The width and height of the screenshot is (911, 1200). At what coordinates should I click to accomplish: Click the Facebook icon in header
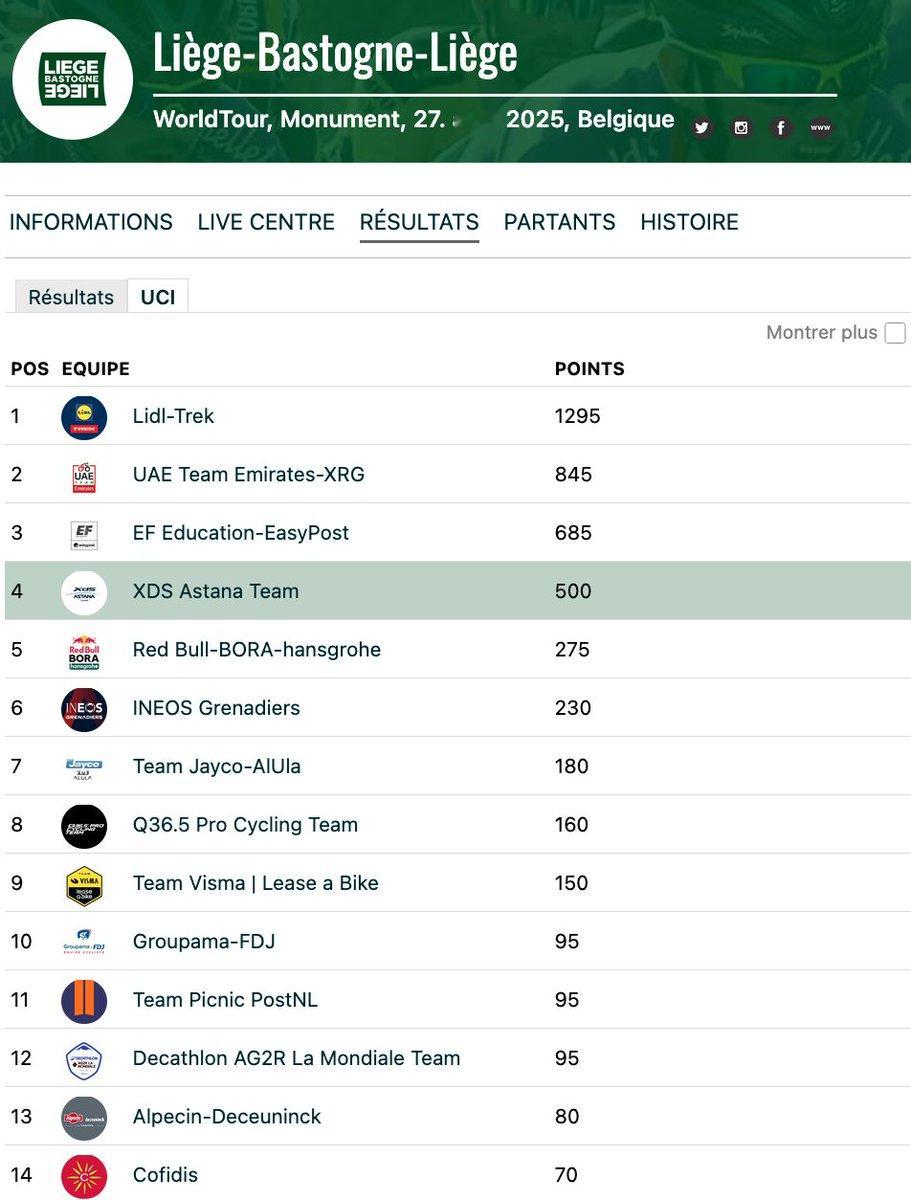click(x=781, y=127)
